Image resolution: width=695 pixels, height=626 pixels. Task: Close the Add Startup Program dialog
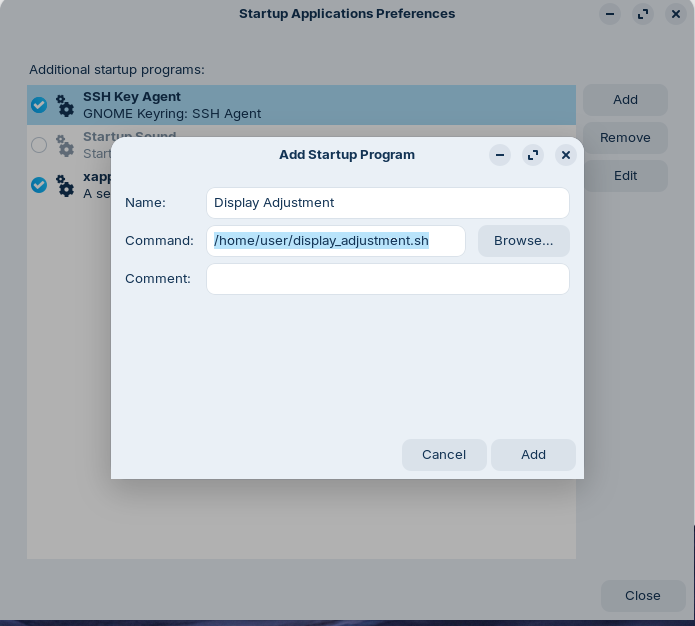566,155
